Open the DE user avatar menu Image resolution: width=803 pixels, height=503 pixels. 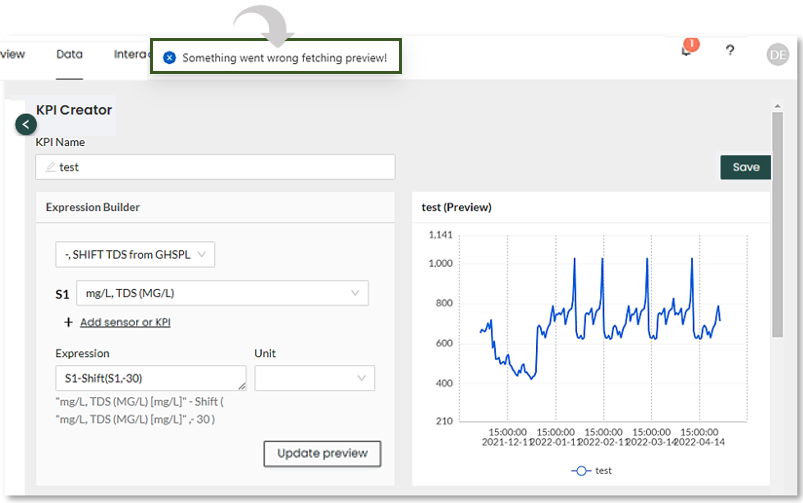point(777,54)
